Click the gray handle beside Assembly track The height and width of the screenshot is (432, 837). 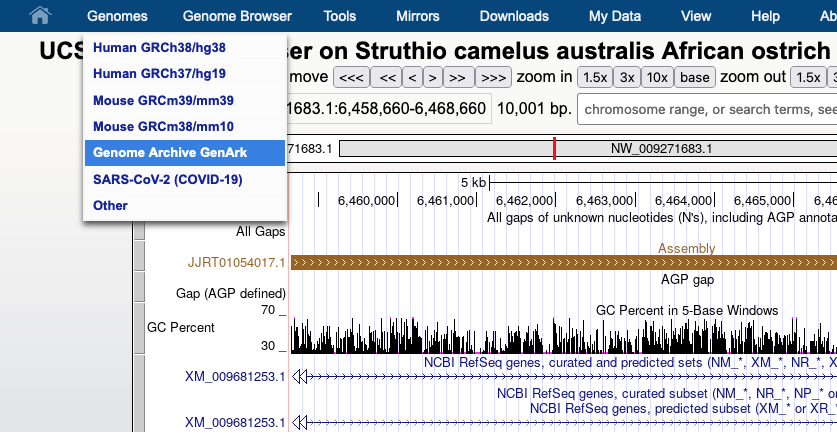pos(139,256)
